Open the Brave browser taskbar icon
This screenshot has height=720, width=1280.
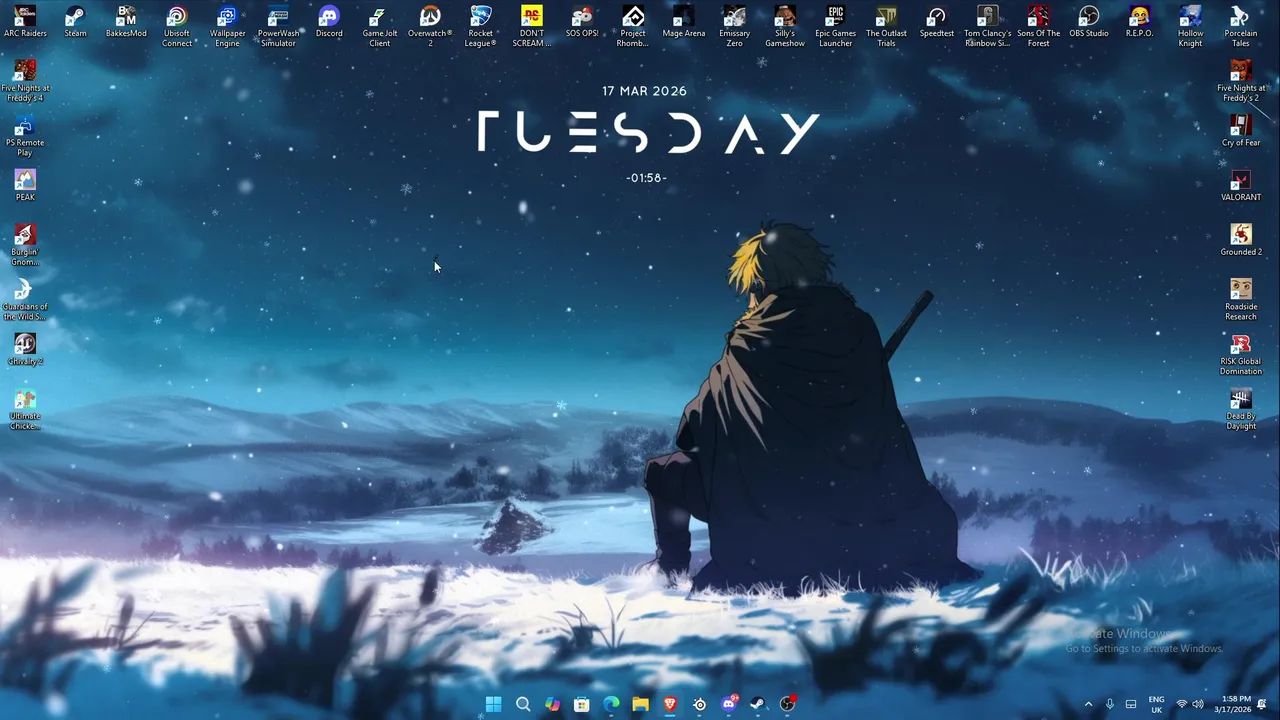(x=670, y=704)
